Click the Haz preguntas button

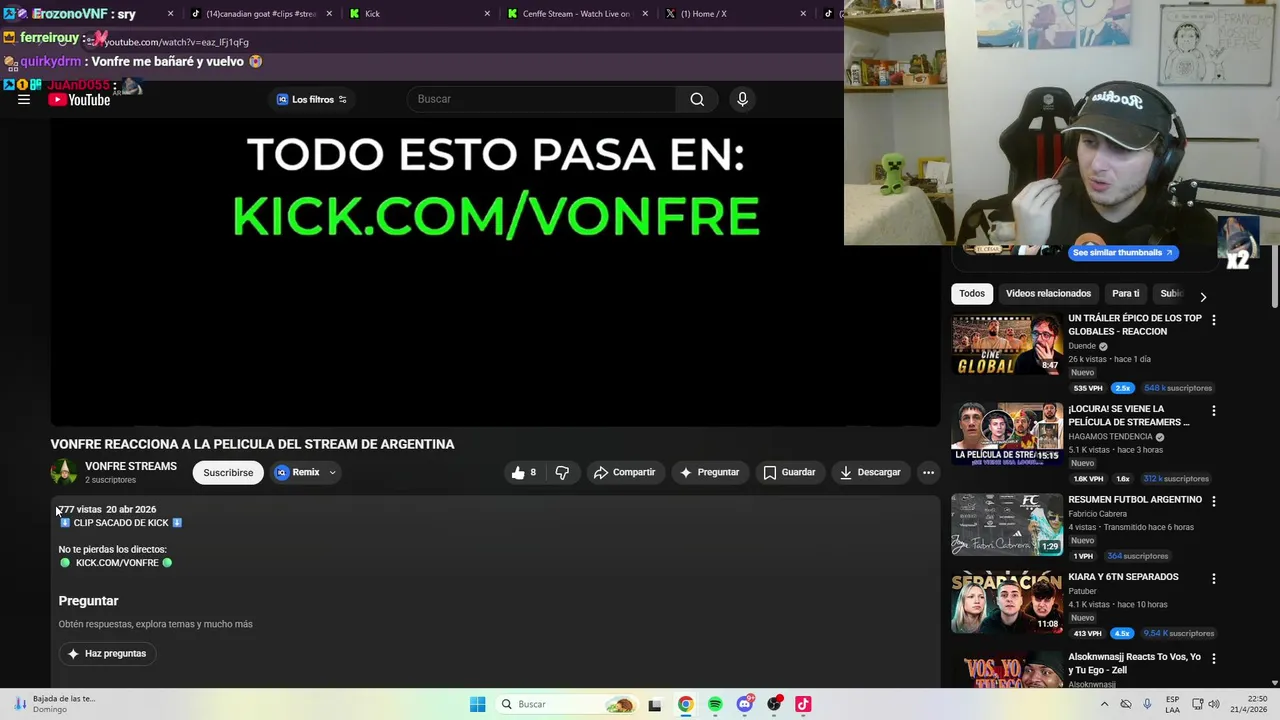107,653
